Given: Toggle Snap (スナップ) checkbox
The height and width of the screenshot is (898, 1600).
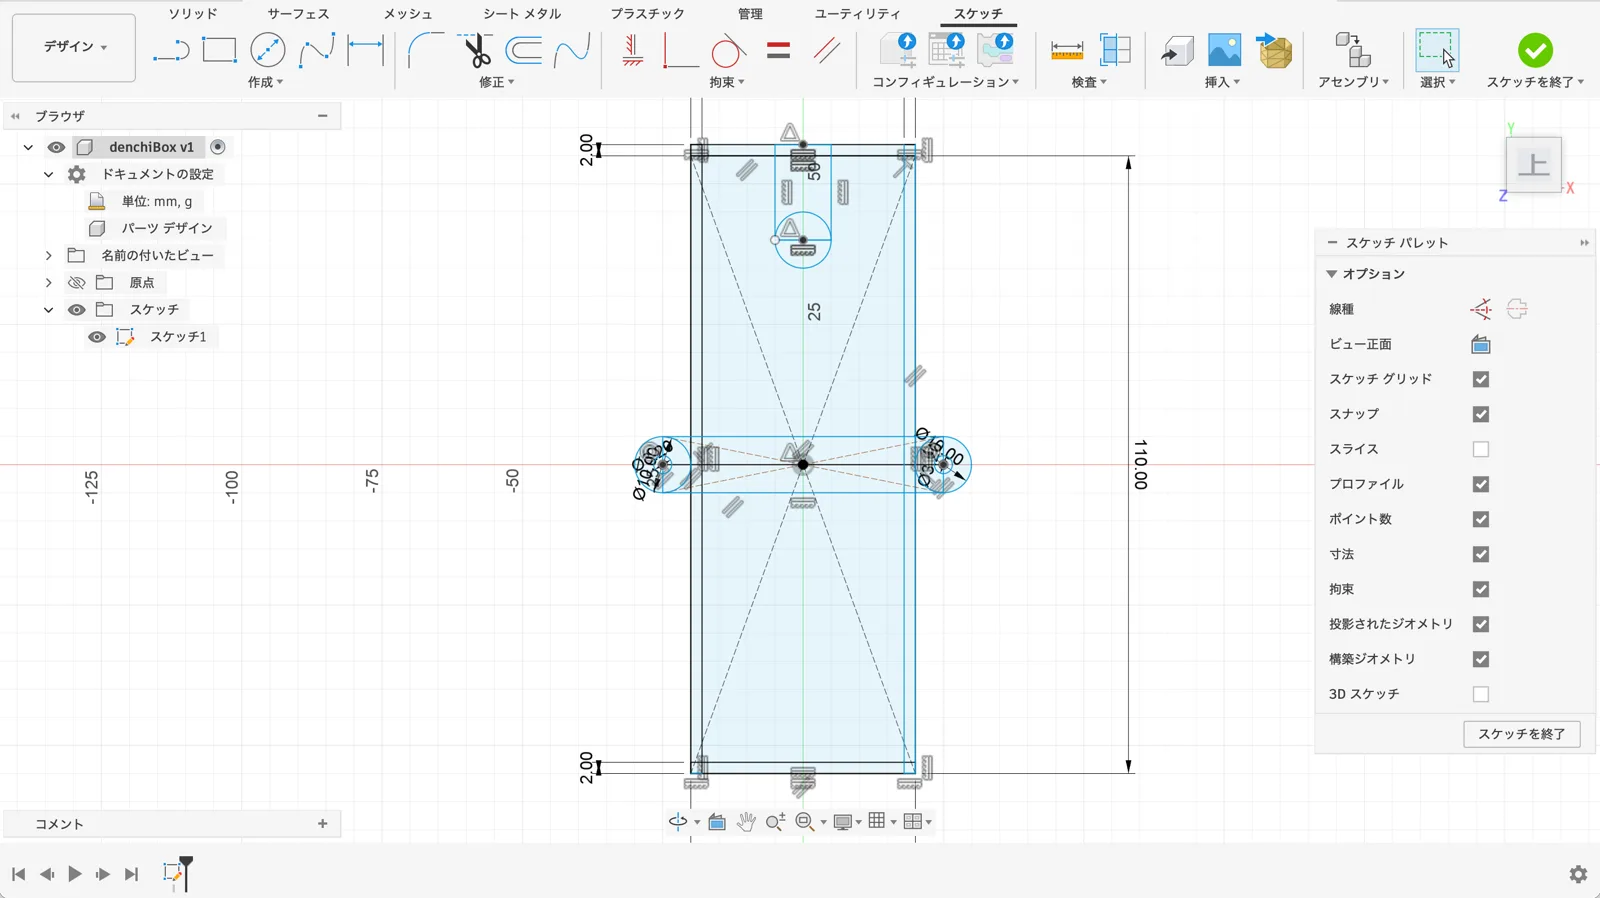Looking at the screenshot, I should [1481, 414].
